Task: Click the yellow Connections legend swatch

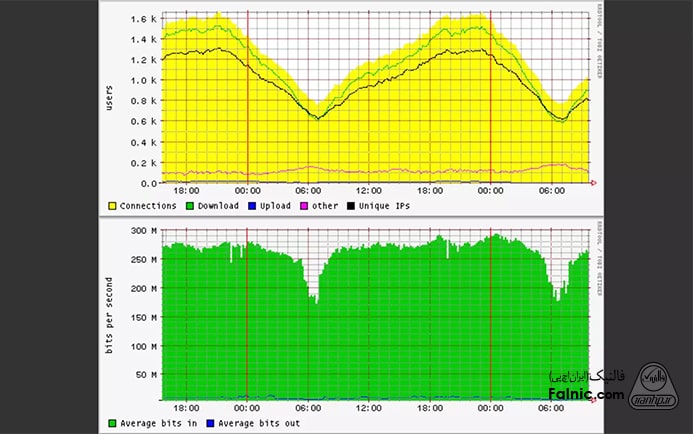Action: (111, 206)
